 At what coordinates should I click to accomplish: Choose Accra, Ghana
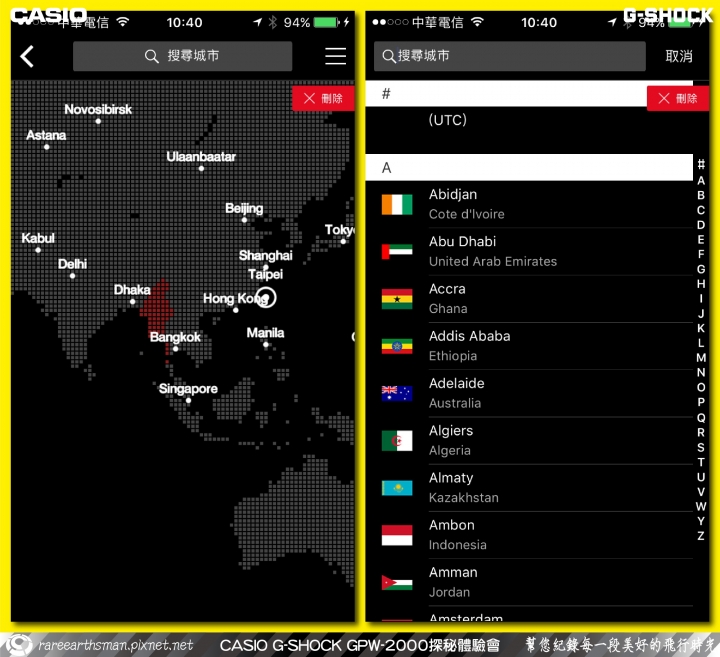(529, 299)
